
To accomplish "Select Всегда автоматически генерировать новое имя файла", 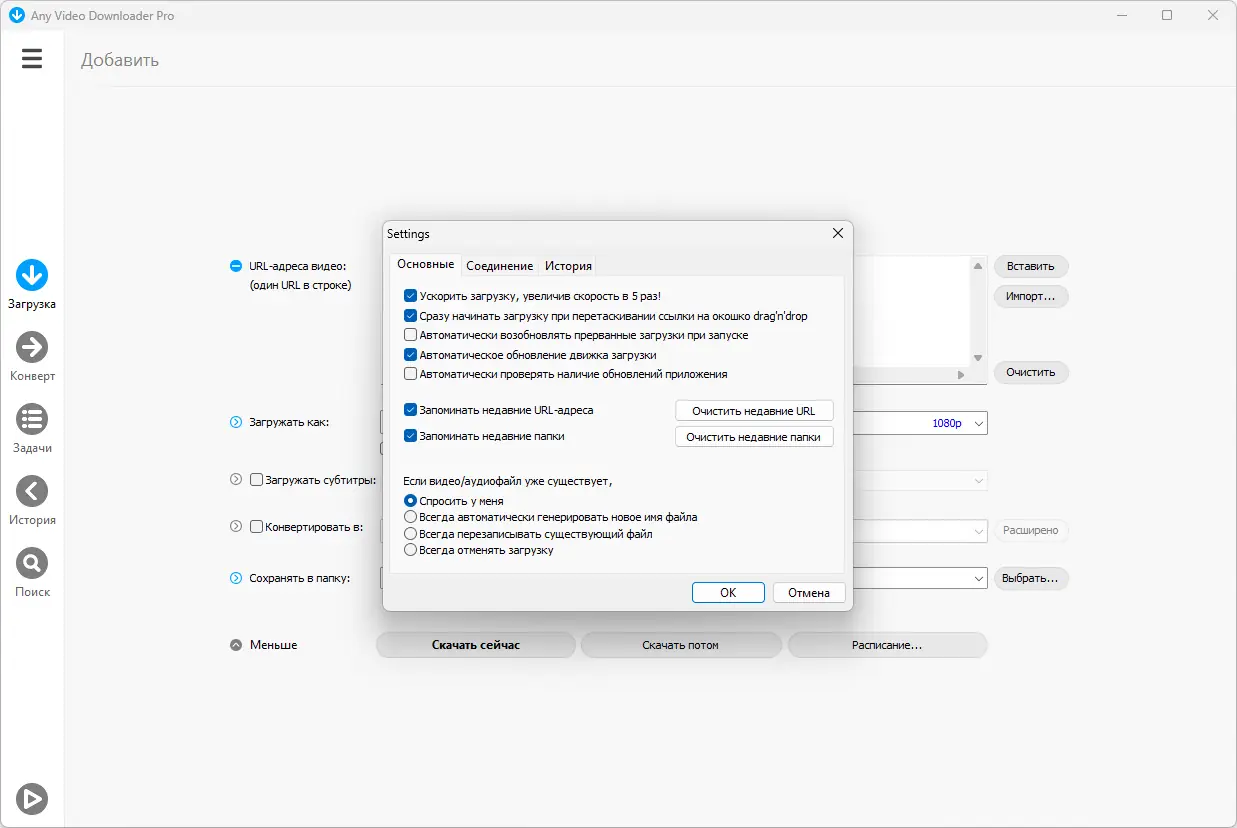I will pos(410,517).
